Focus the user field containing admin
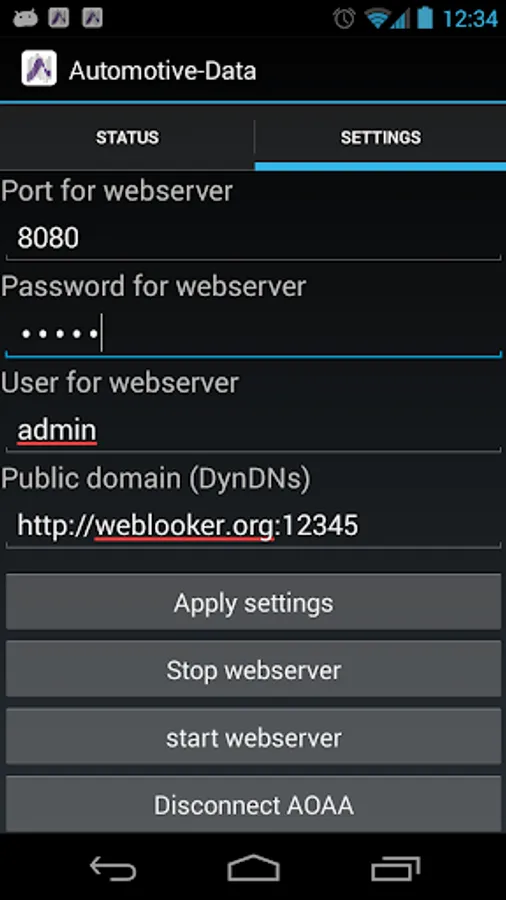This screenshot has width=506, height=900. click(x=254, y=430)
